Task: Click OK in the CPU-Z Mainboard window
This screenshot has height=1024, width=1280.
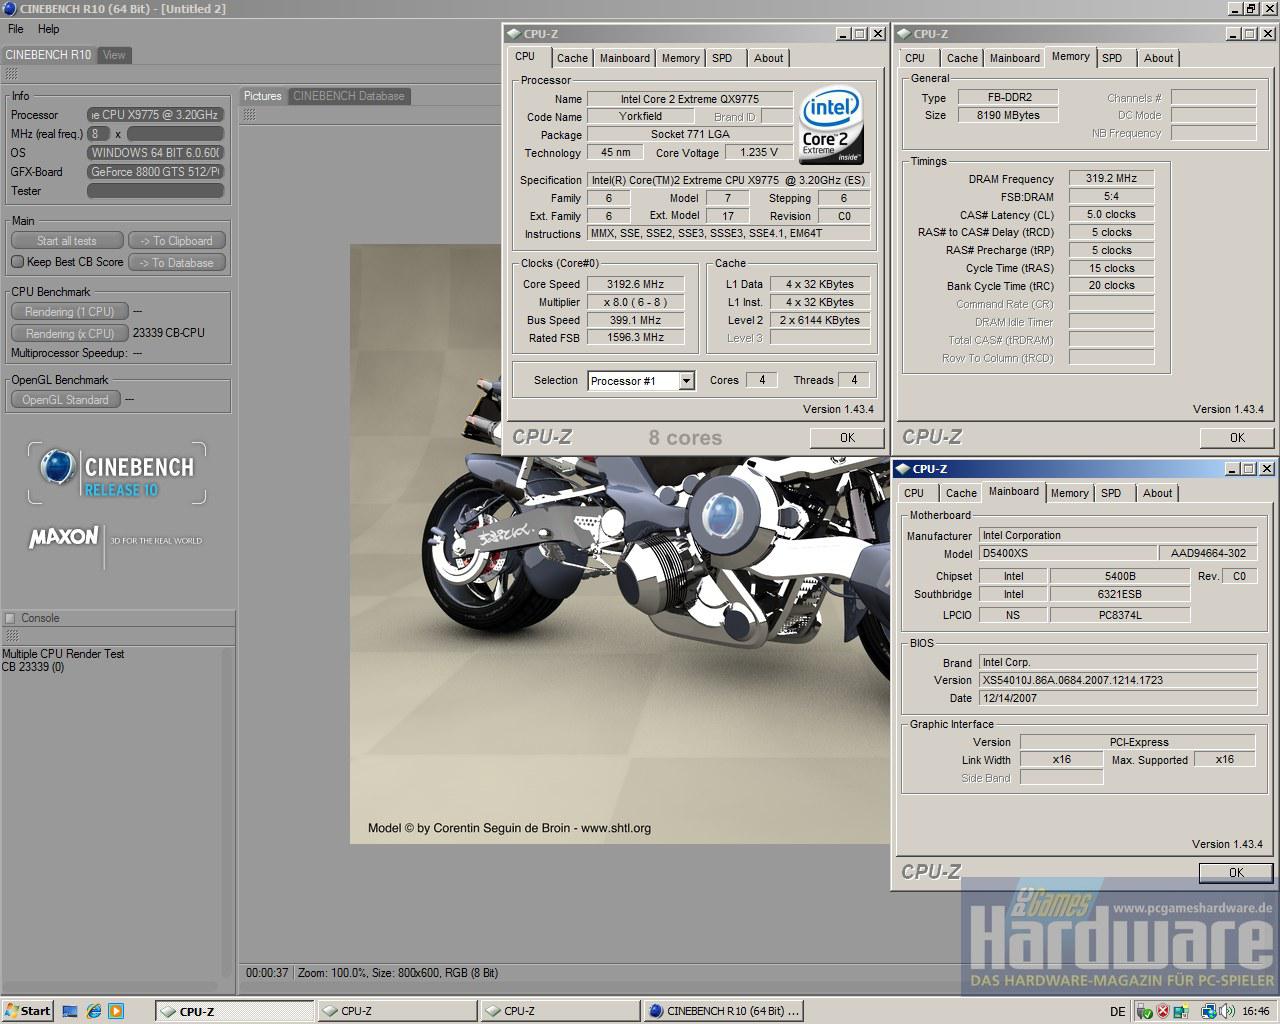Action: (1236, 872)
